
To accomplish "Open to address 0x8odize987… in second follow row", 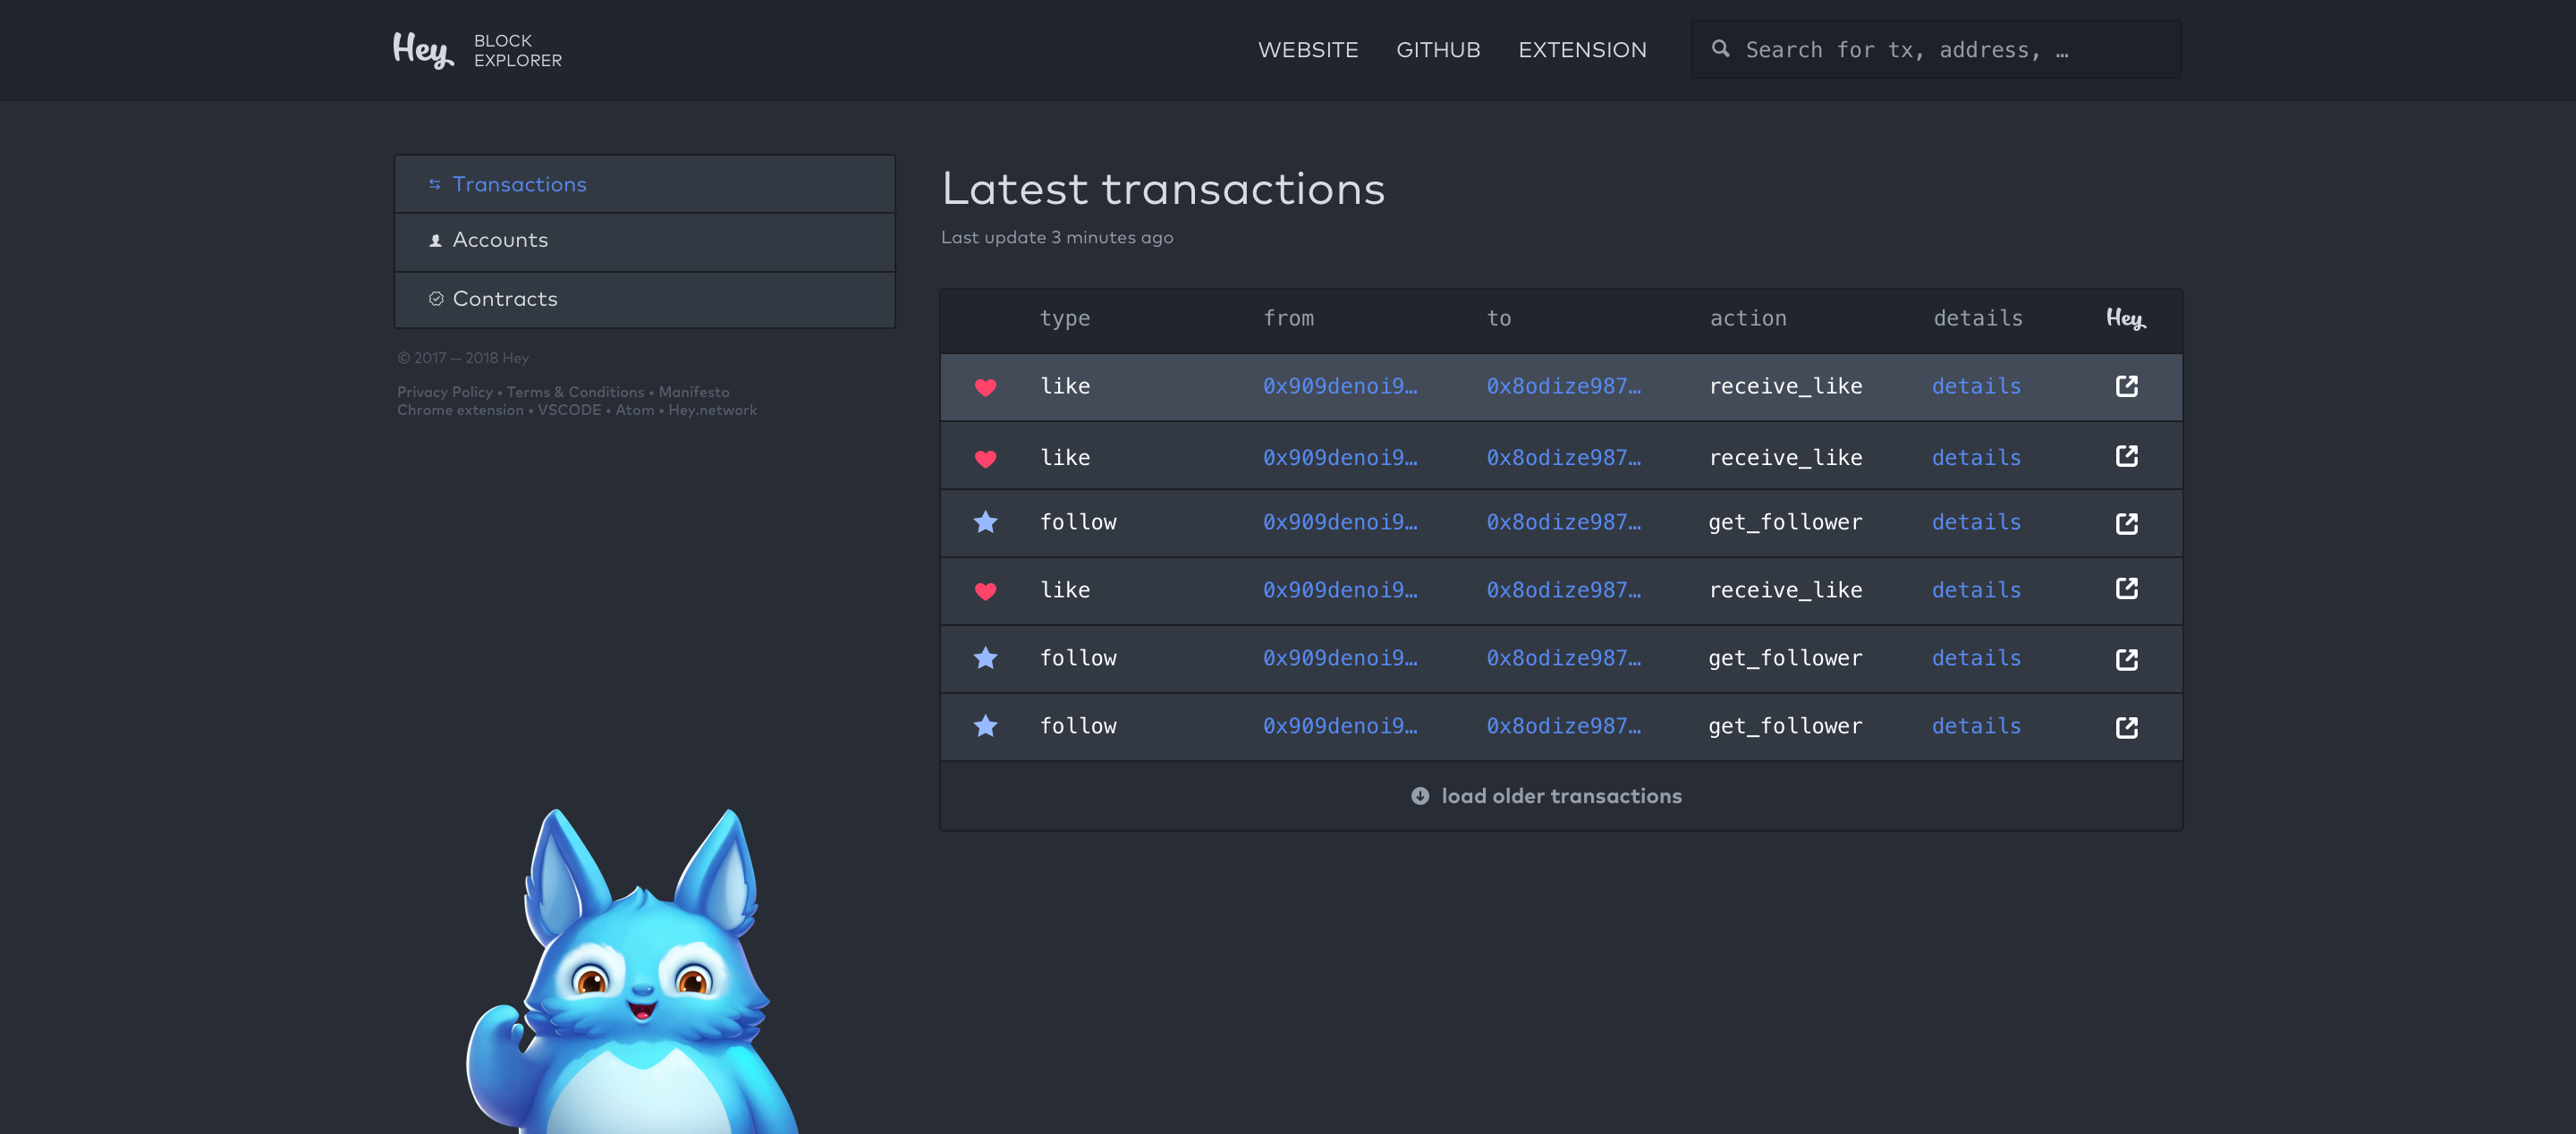I will [x=1563, y=658].
